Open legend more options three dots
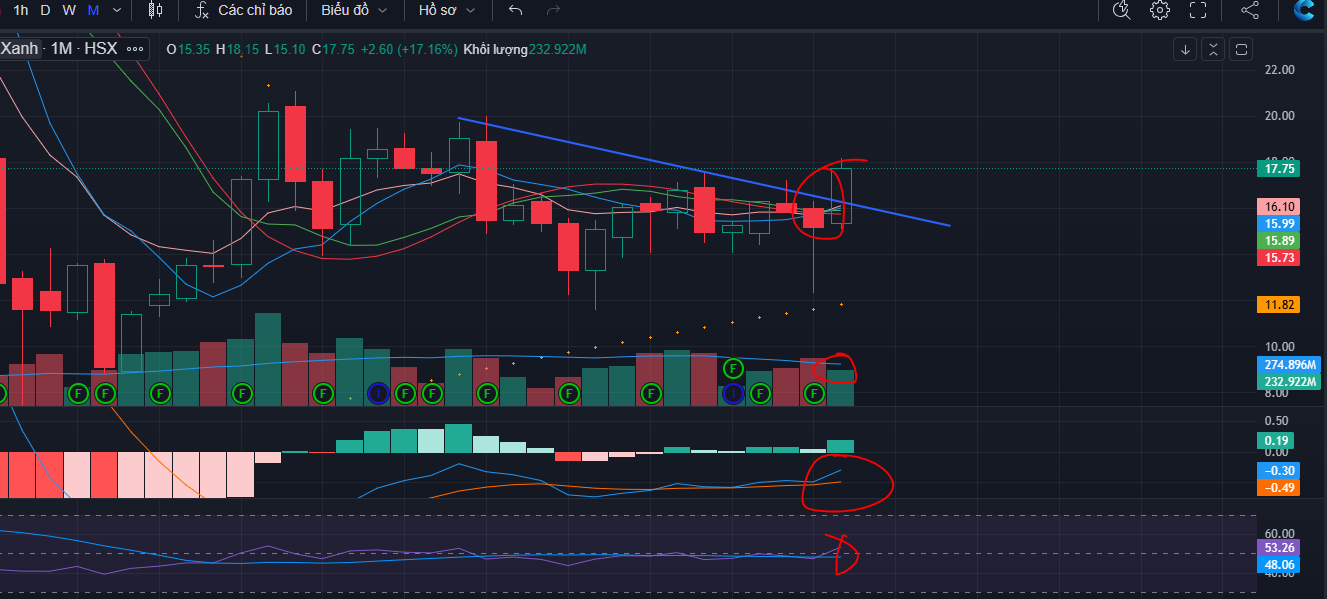1327x599 pixels. (x=136, y=49)
